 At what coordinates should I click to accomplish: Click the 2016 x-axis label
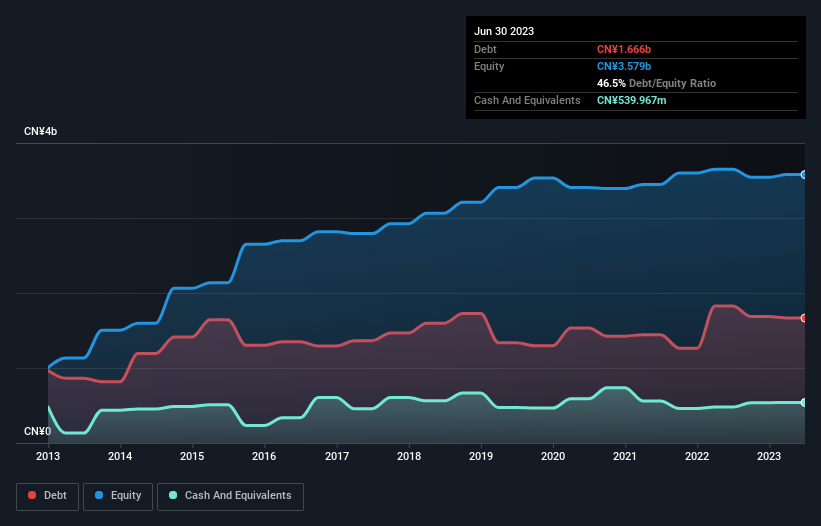click(x=264, y=456)
